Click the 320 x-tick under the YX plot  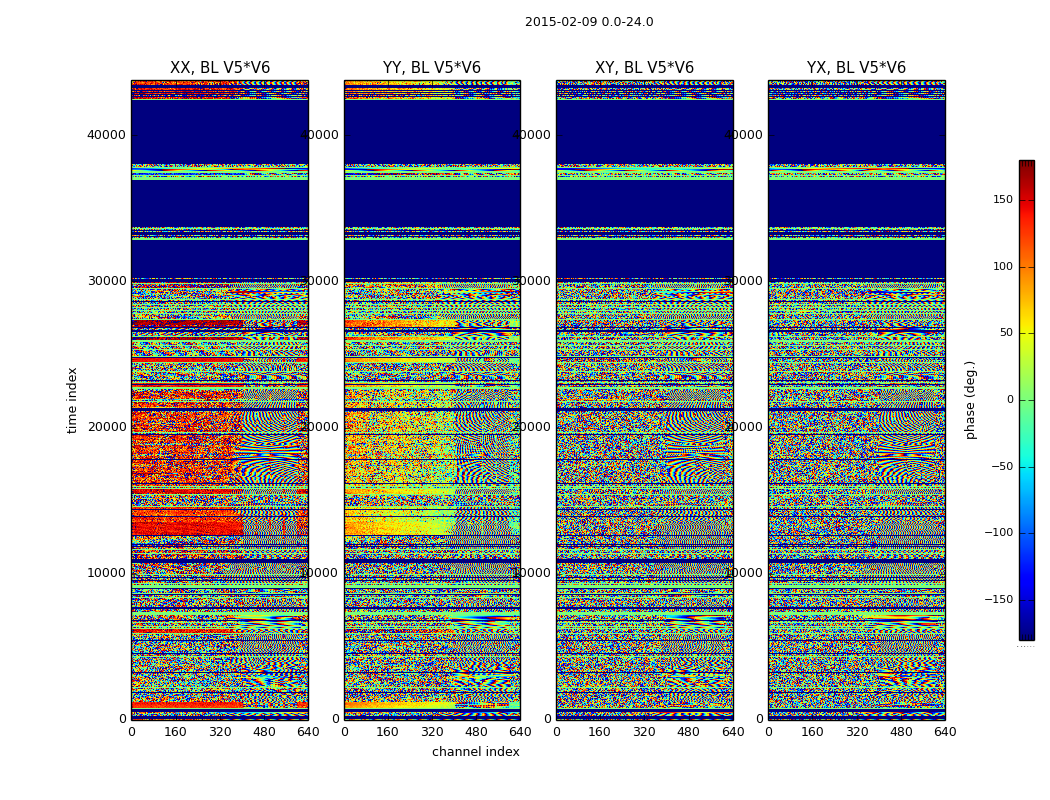(x=856, y=732)
